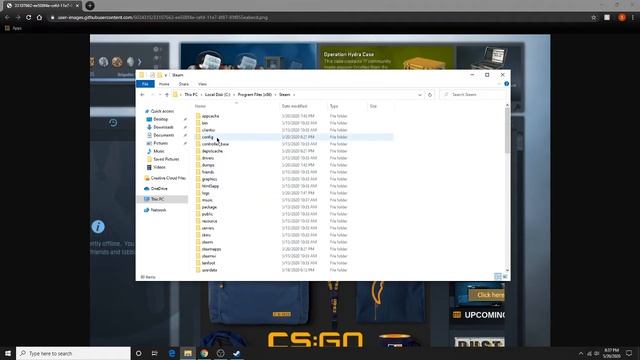Go back in File Explorer
Image resolution: width=640 pixels, height=360 pixels.
coord(142,95)
